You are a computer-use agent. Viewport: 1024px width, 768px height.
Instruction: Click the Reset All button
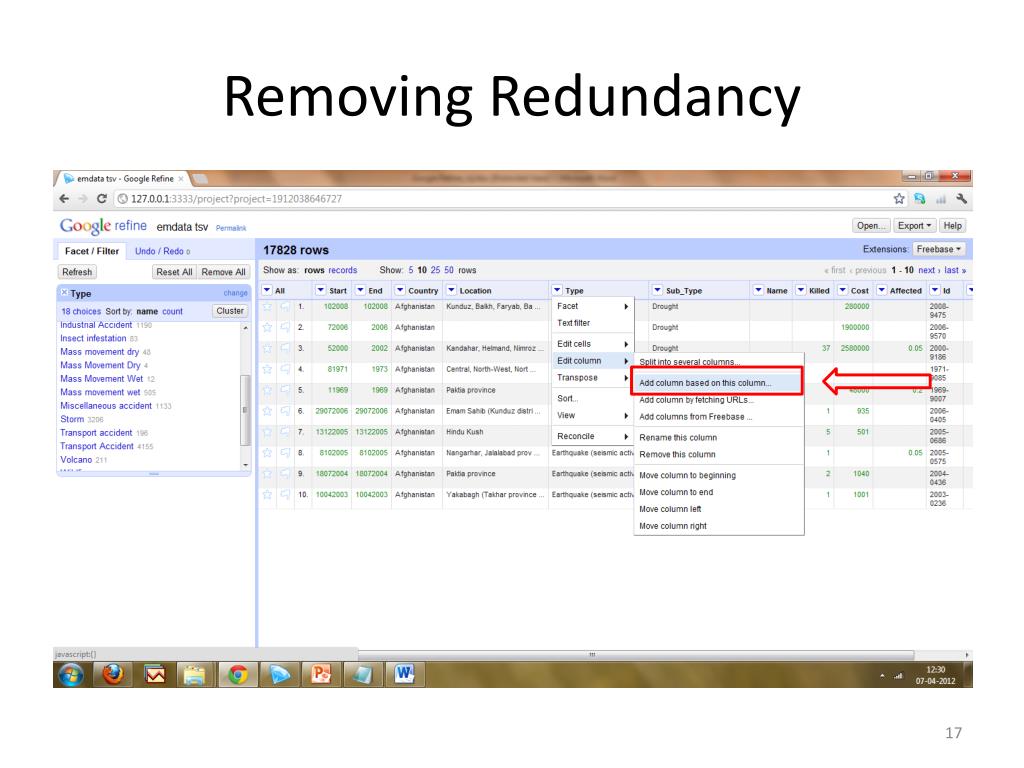click(x=174, y=272)
